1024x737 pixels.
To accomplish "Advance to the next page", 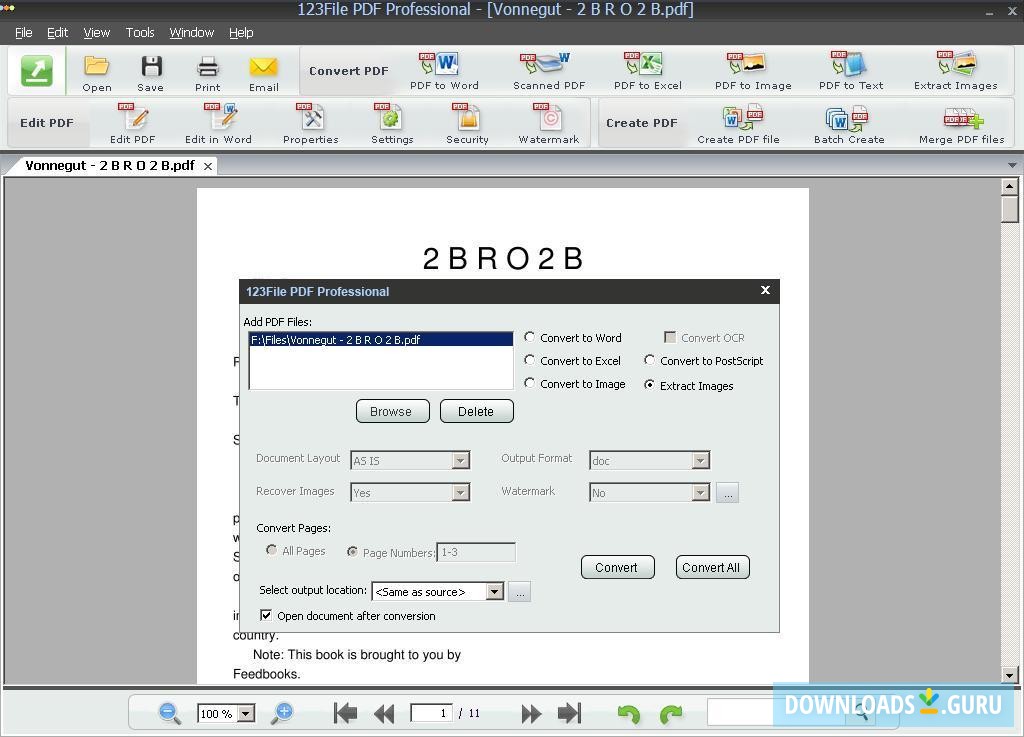I will (531, 713).
